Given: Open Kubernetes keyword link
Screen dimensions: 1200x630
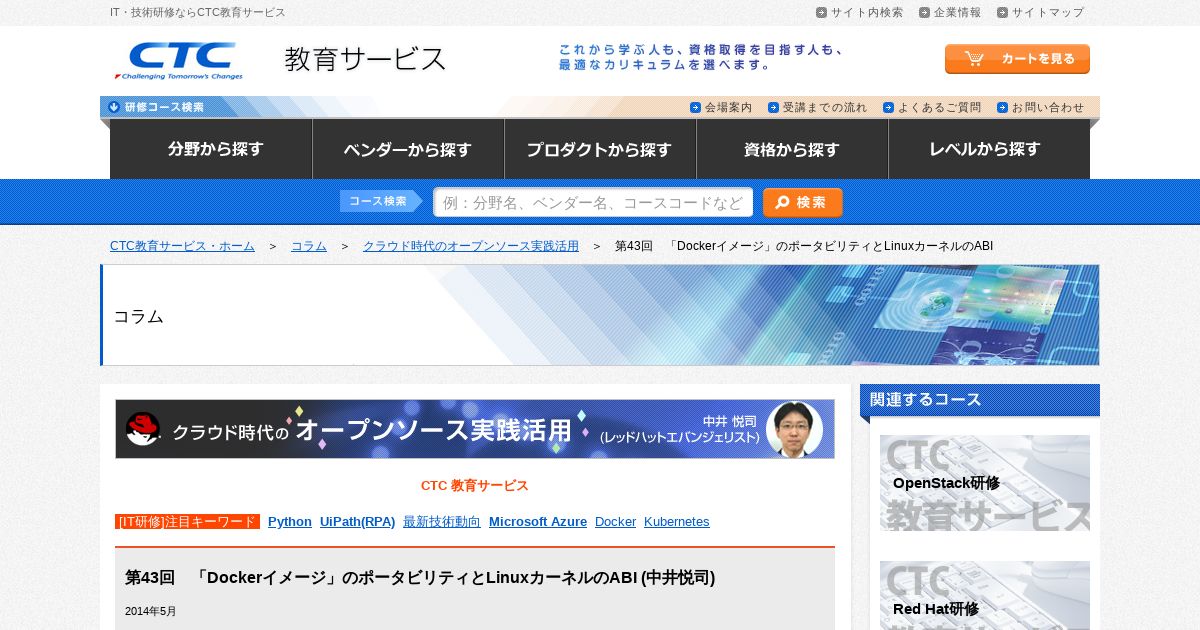Looking at the screenshot, I should 677,522.
